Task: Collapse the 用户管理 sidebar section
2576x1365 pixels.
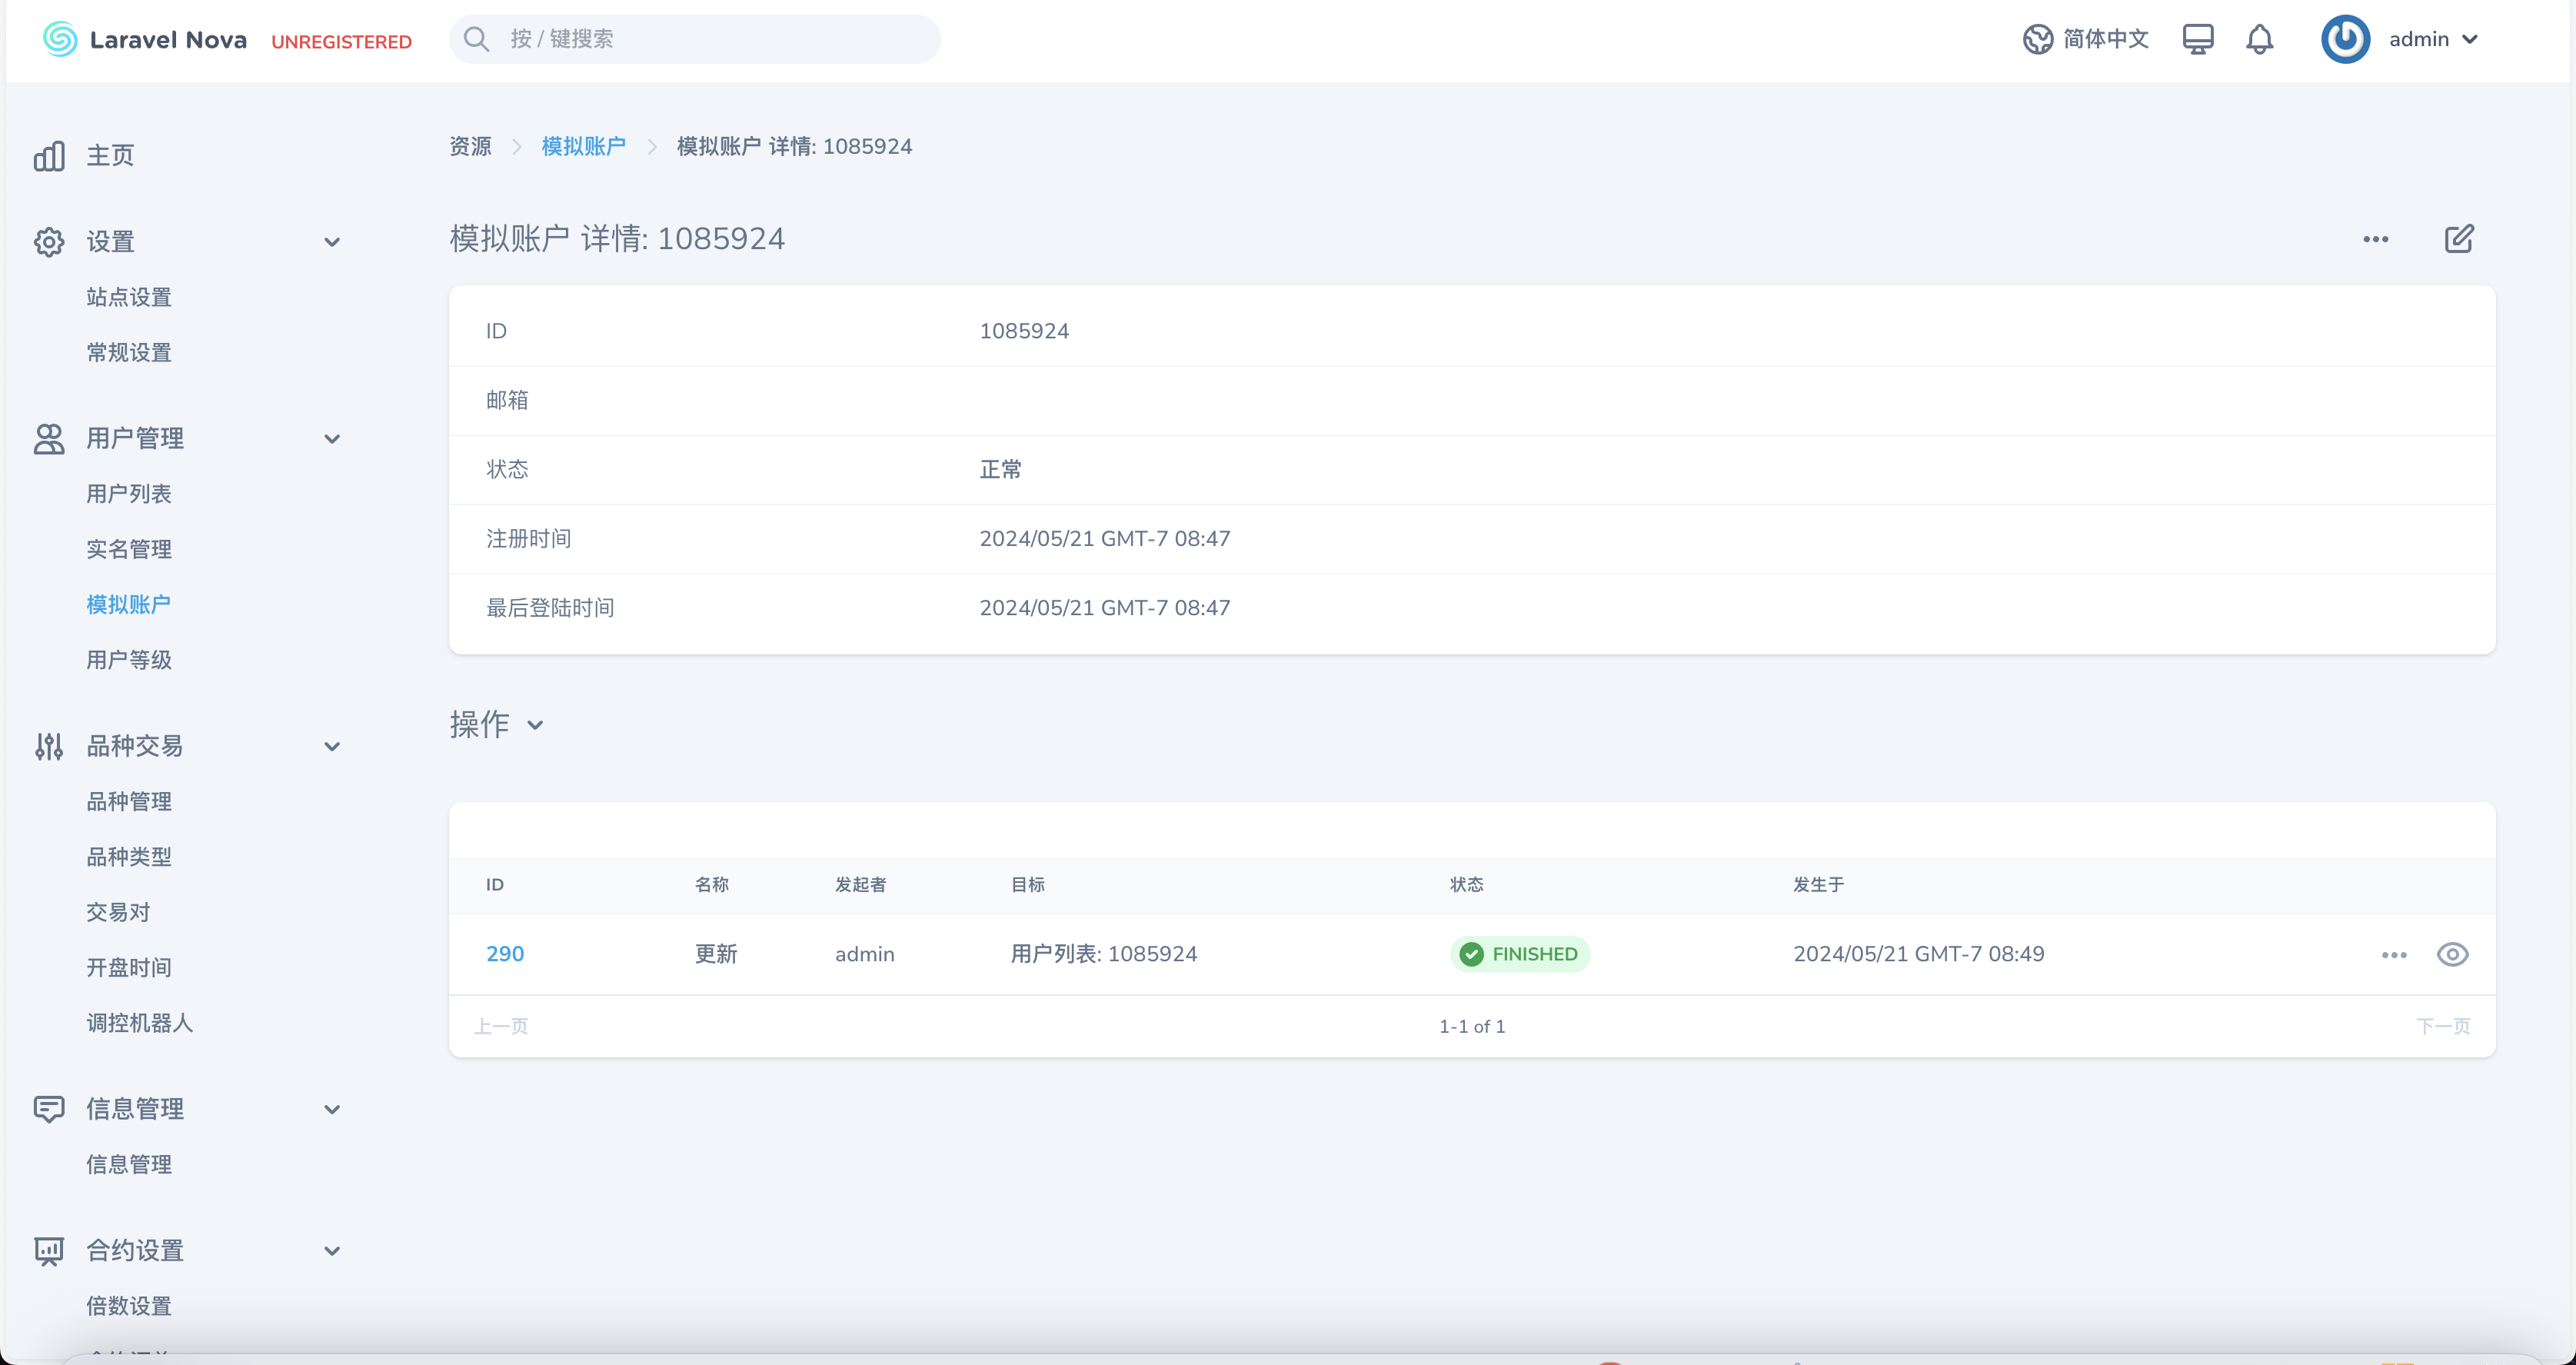Action: (332, 439)
